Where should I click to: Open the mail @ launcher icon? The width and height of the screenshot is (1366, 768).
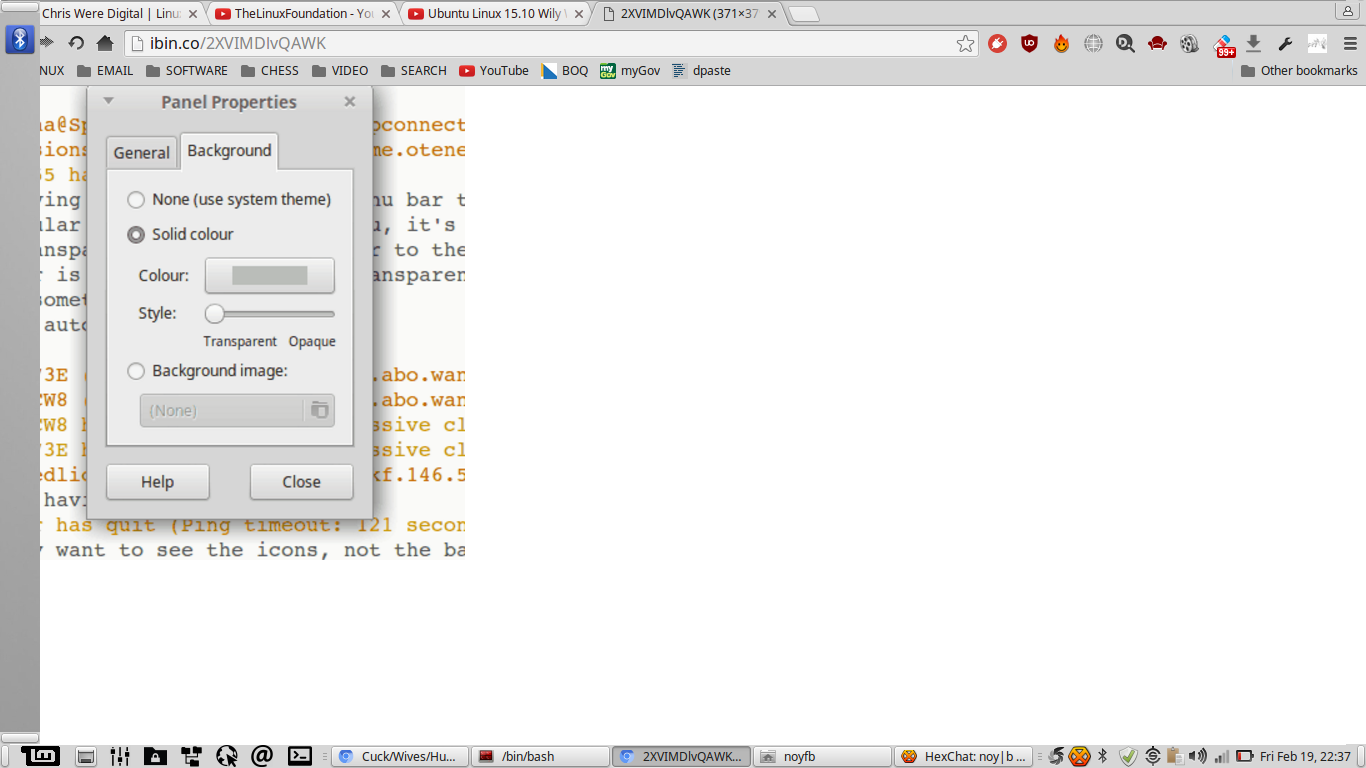click(262, 756)
